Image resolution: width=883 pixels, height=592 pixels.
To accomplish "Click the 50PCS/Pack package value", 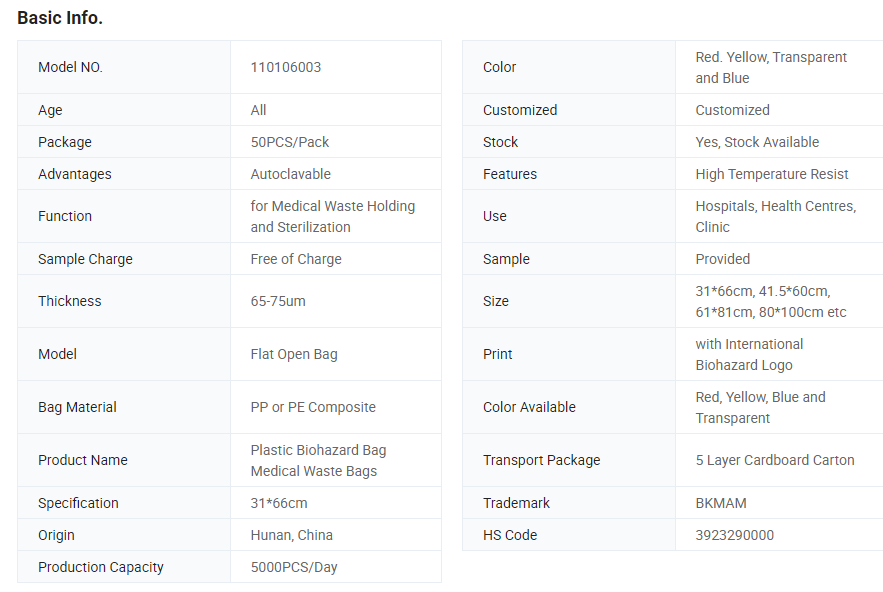I will click(290, 142).
